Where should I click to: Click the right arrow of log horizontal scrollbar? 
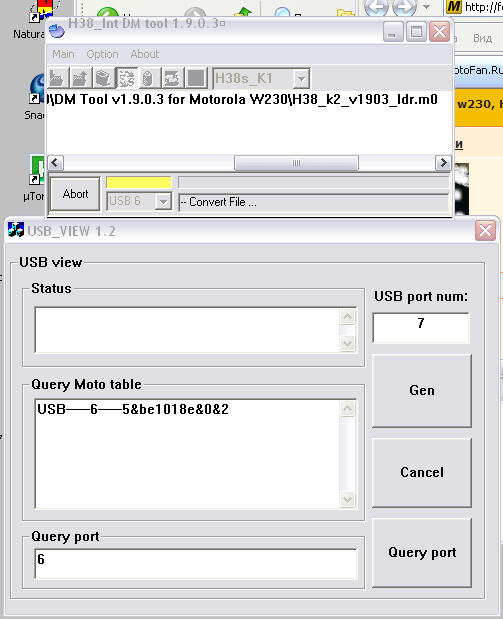(x=443, y=163)
